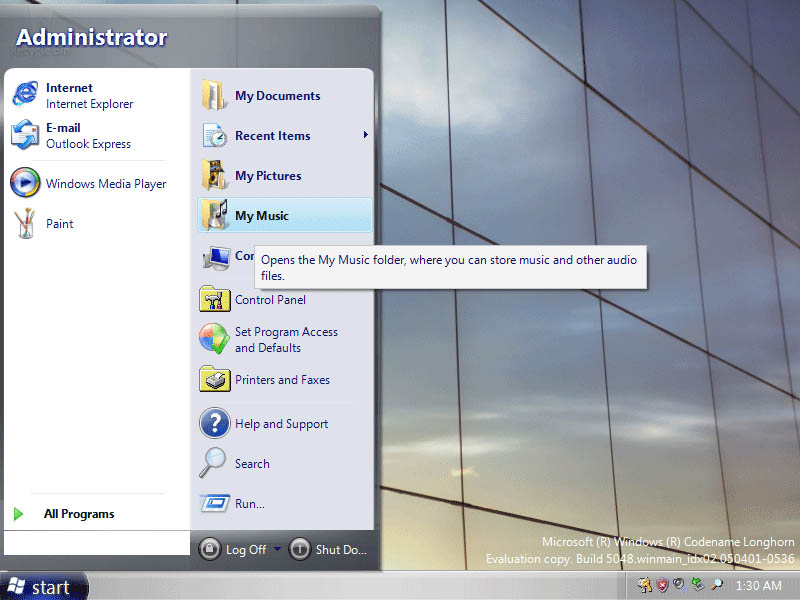Open My Pictures folder icon
Screen dimensions: 800x600
coord(213,175)
